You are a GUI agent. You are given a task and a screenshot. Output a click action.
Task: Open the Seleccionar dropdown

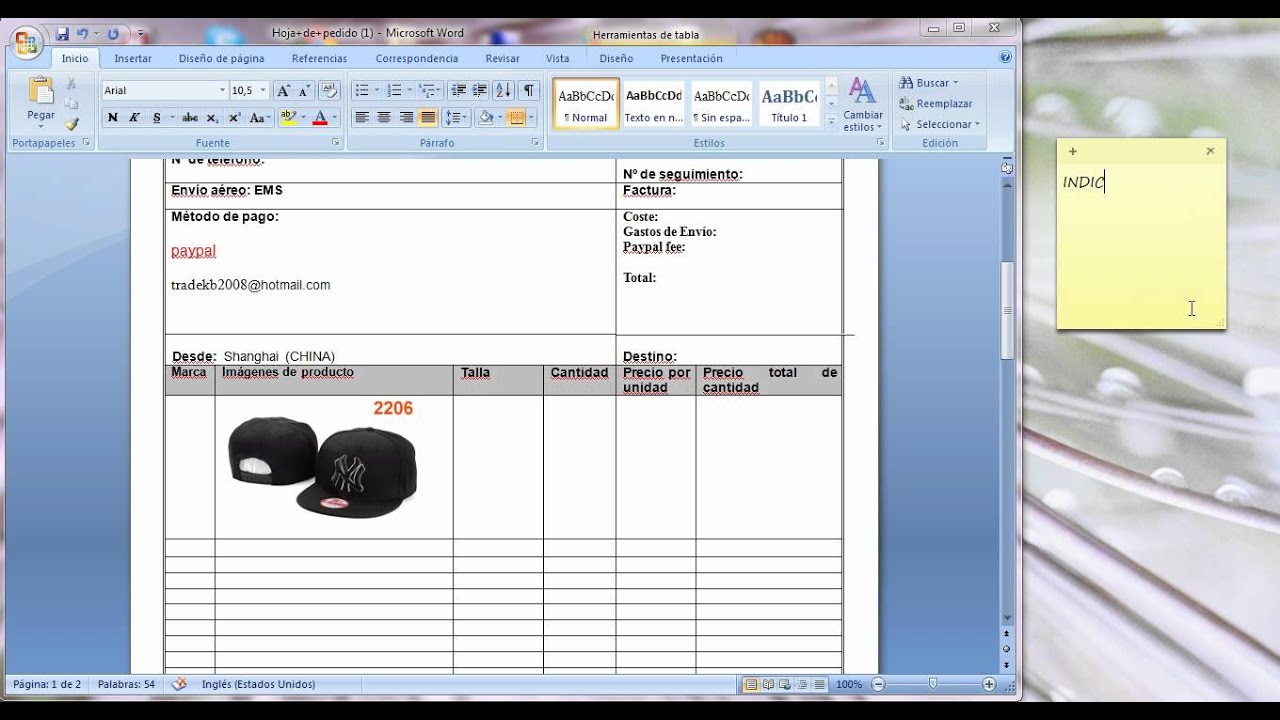point(940,124)
